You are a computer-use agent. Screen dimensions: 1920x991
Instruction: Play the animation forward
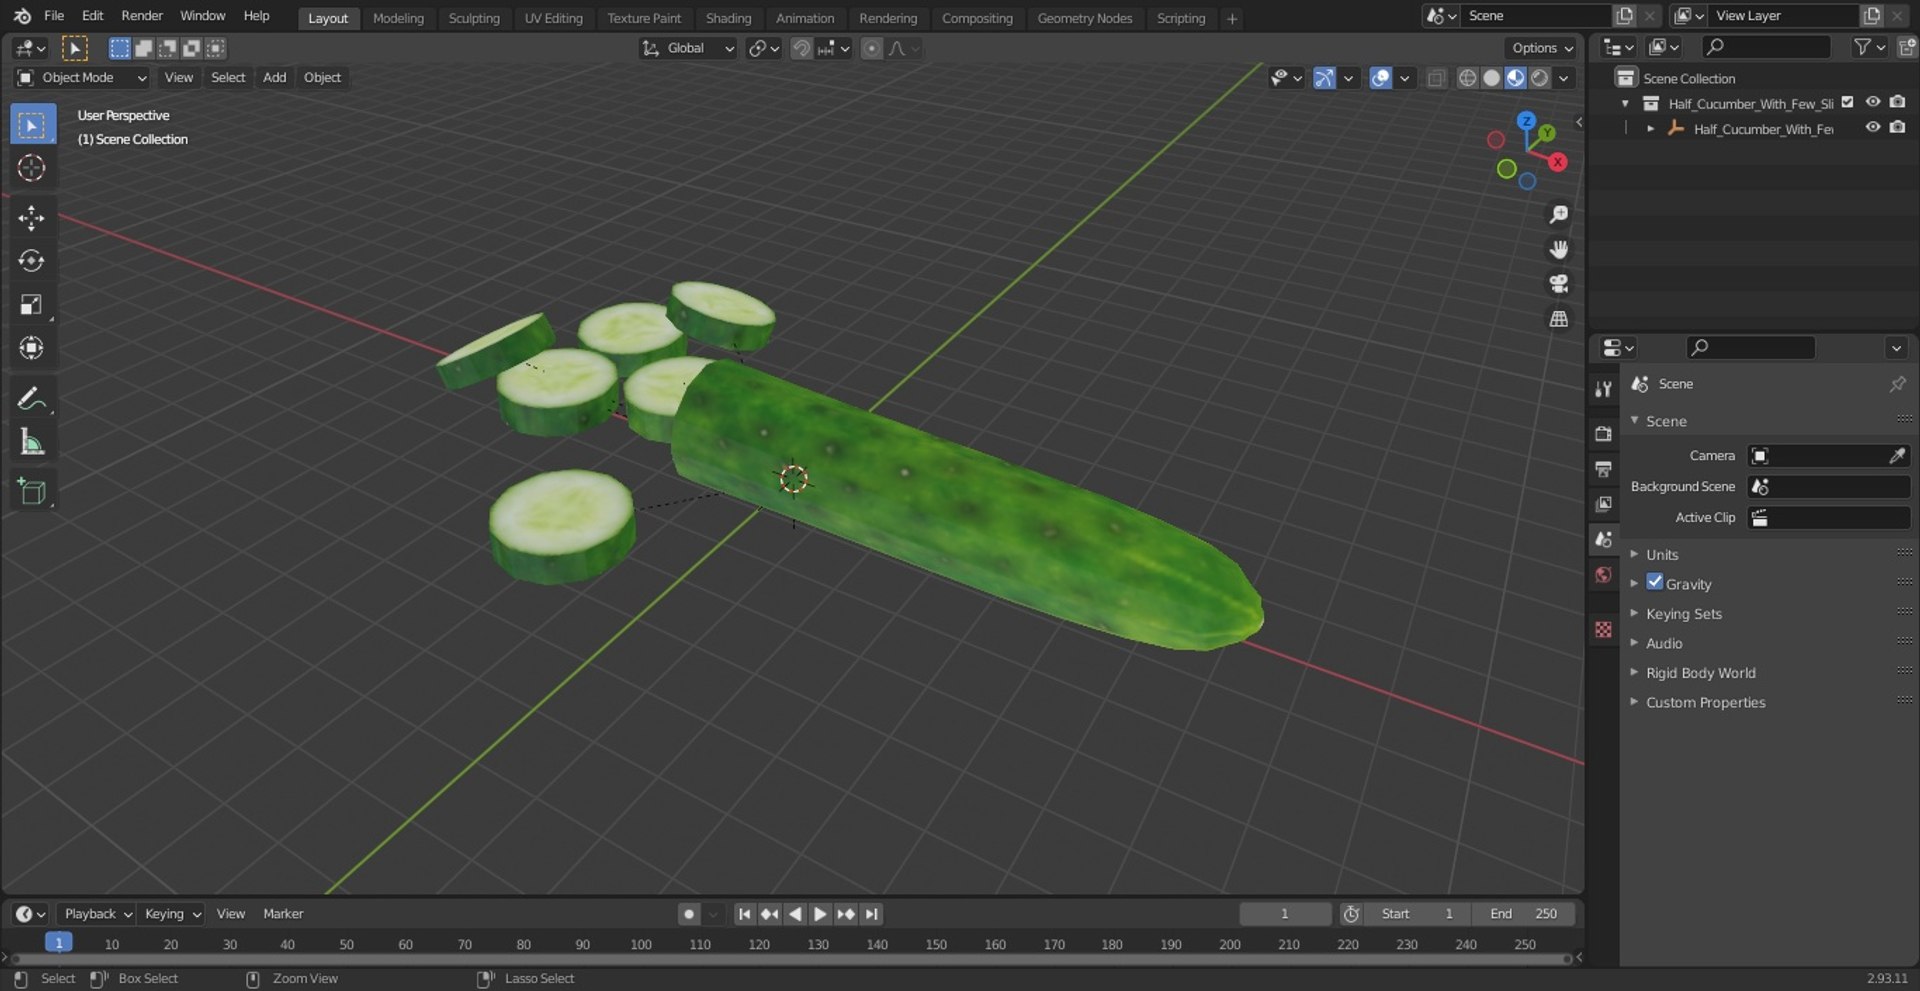pyautogui.click(x=820, y=914)
